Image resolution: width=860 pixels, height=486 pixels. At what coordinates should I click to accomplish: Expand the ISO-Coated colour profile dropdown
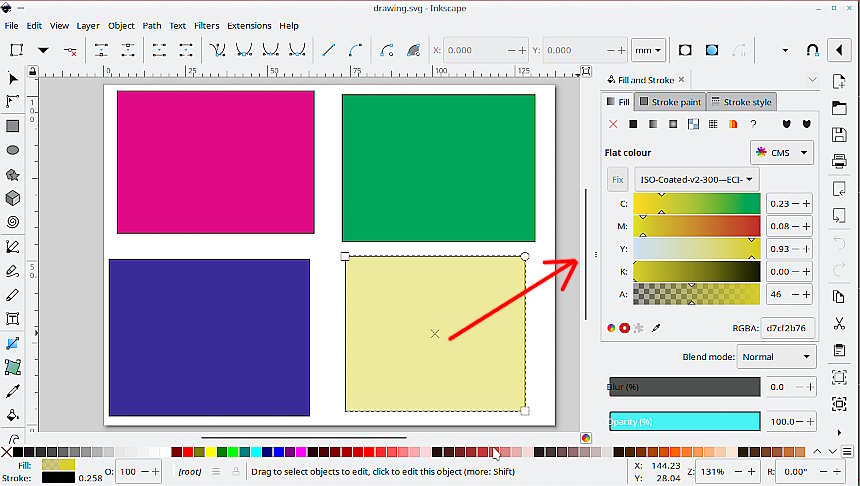click(x=697, y=180)
